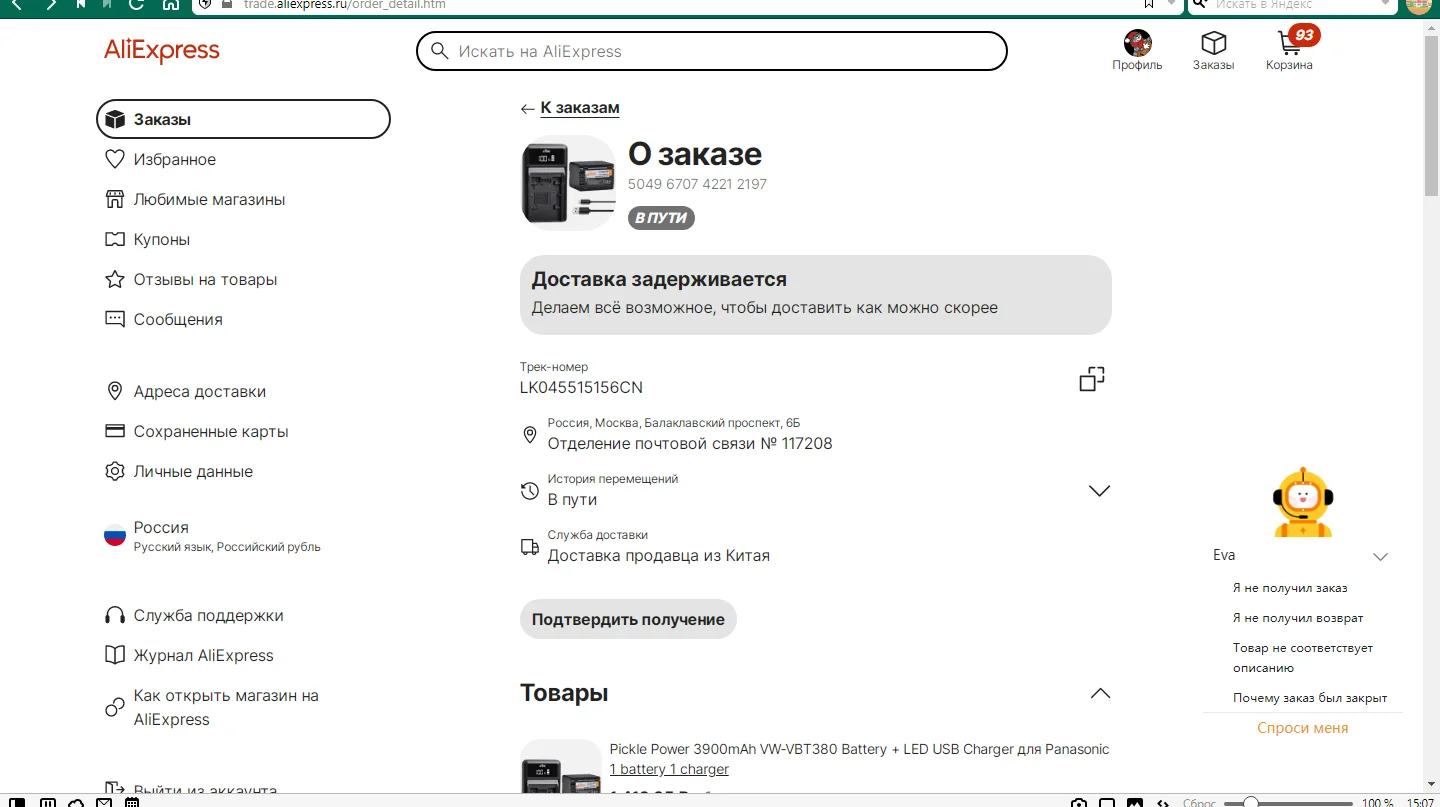Viewport: 1440px width, 807px height.
Task: Choose Я не получил заказ in Eva
Action: (x=1290, y=588)
